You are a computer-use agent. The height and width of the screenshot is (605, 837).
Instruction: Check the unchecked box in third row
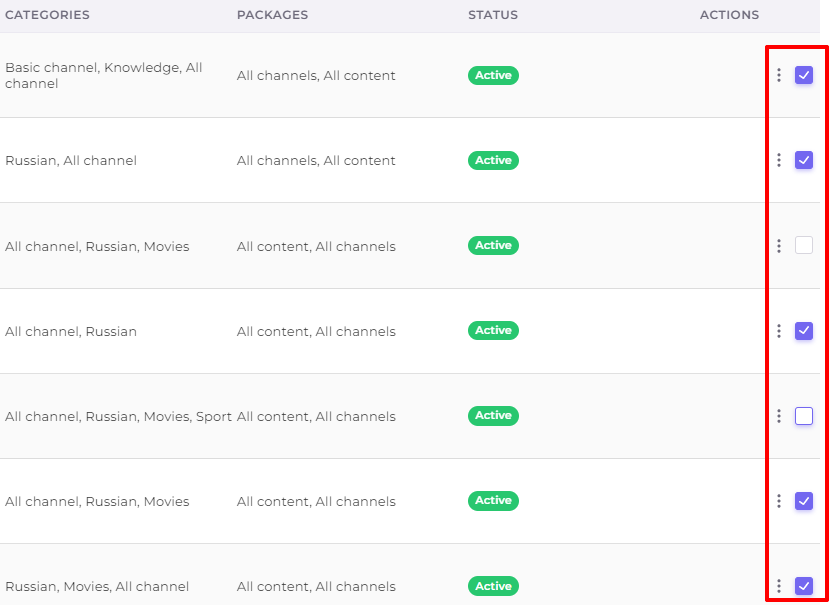(804, 246)
